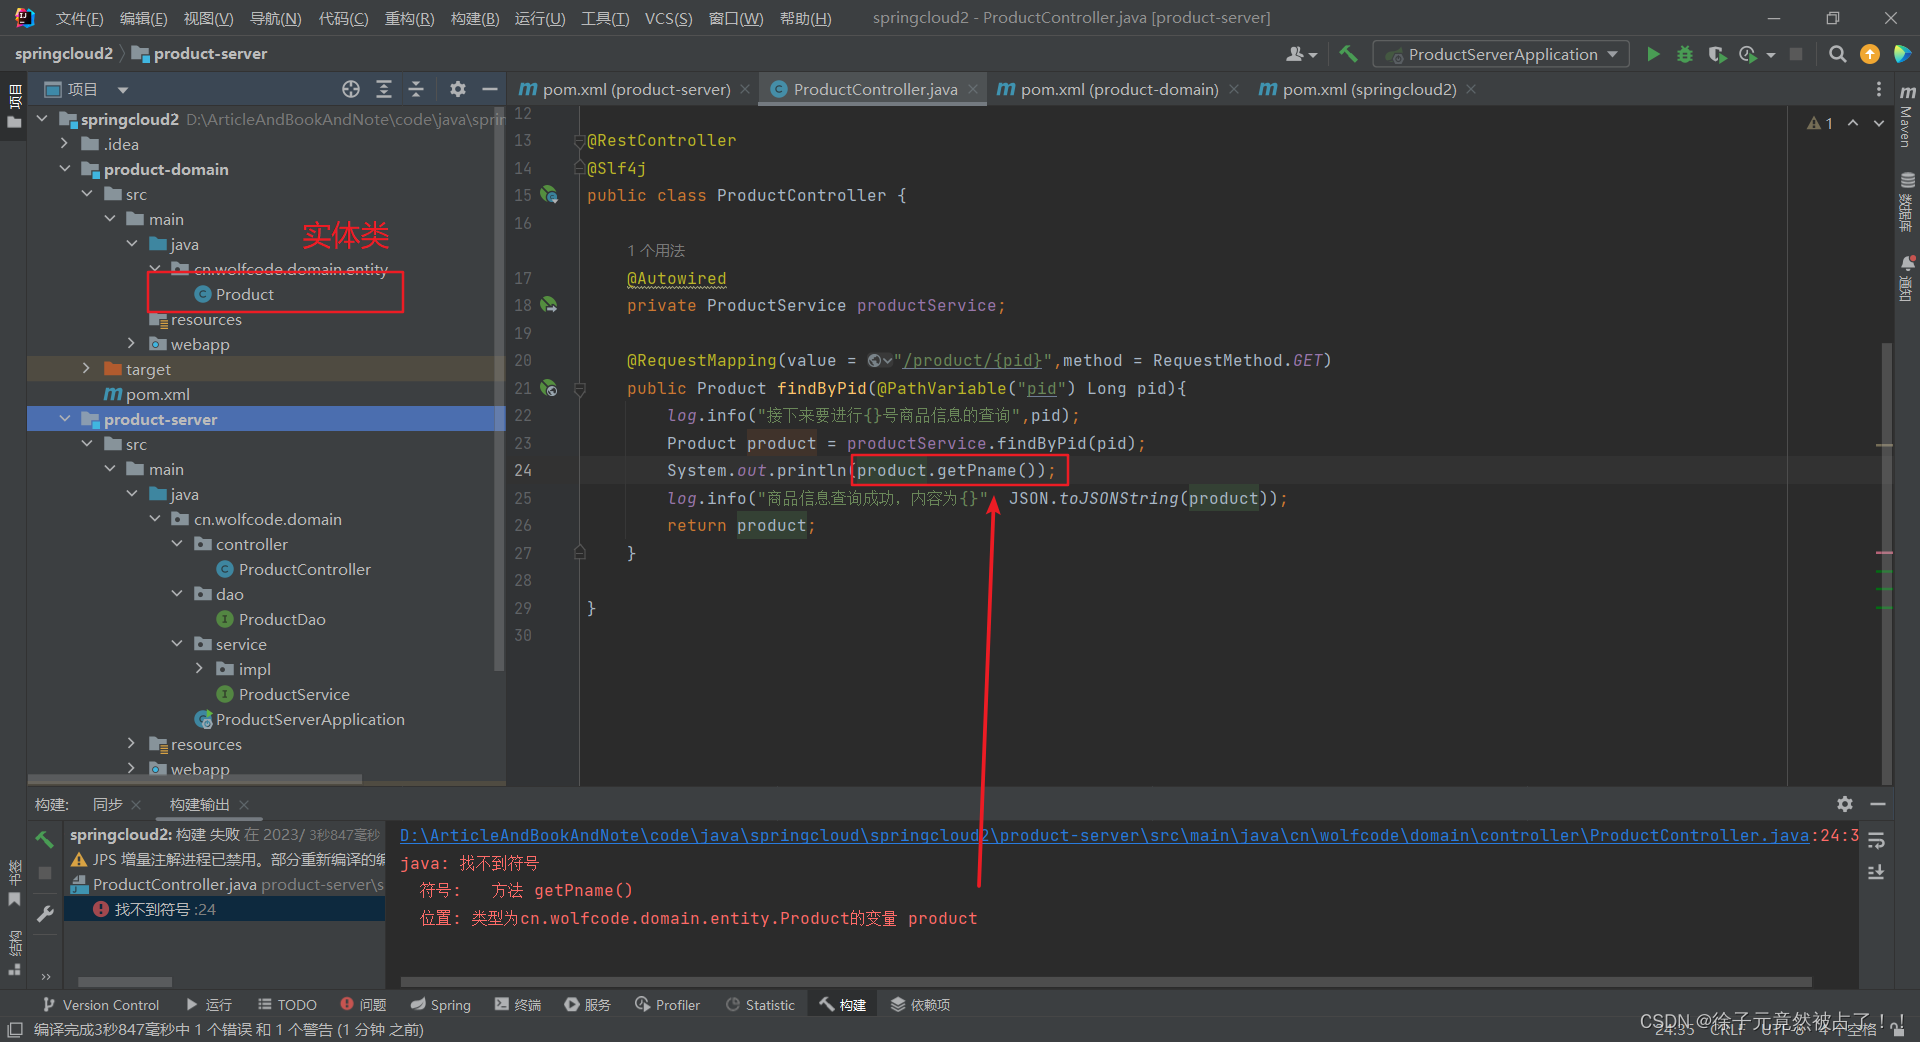Viewport: 1920px width, 1042px height.
Task: Start debugging with the bug icon
Action: [1685, 54]
